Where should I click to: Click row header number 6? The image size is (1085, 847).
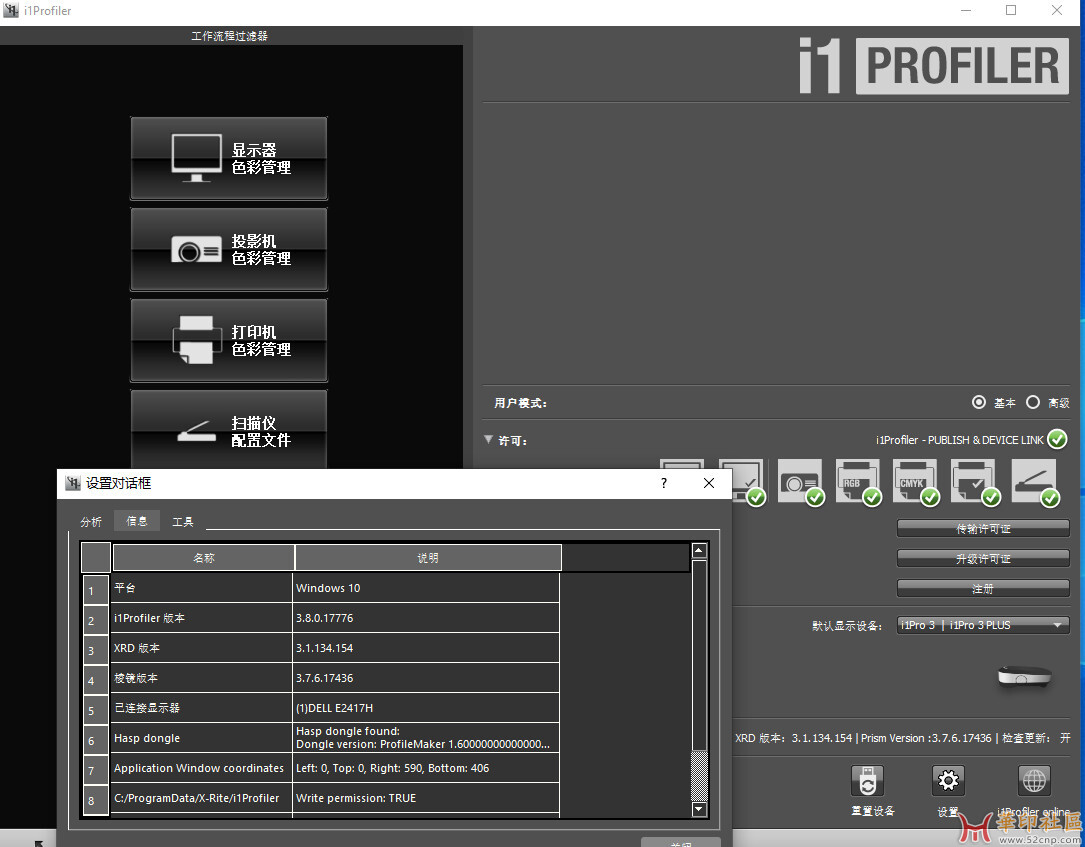coord(95,740)
